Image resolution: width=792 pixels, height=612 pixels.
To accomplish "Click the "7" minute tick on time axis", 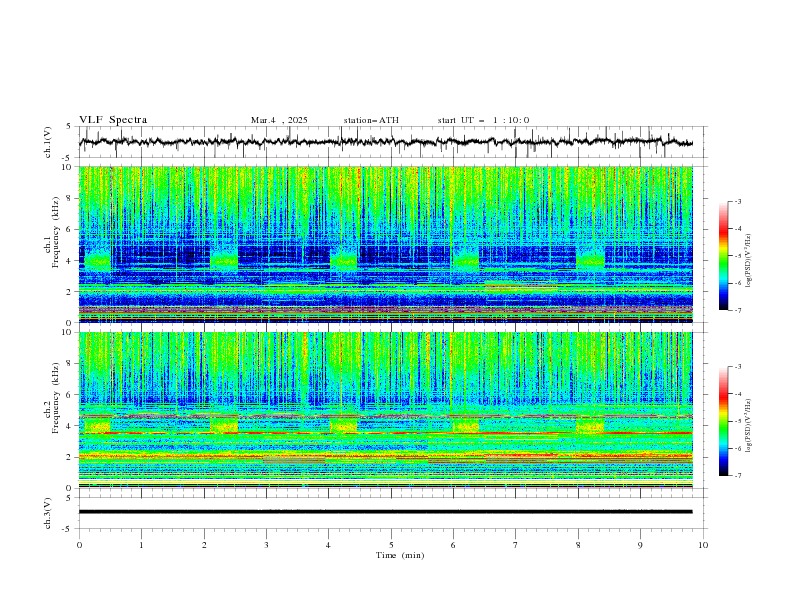I will (516, 545).
